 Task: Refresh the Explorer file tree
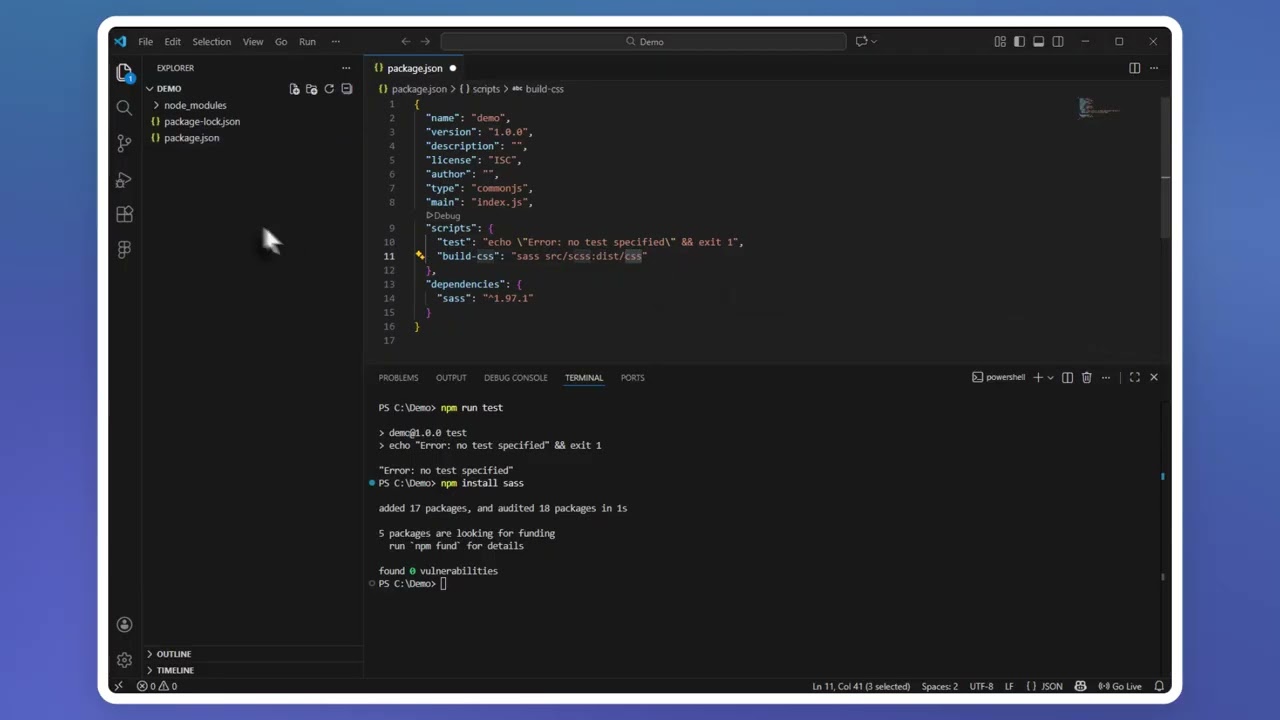tap(329, 89)
